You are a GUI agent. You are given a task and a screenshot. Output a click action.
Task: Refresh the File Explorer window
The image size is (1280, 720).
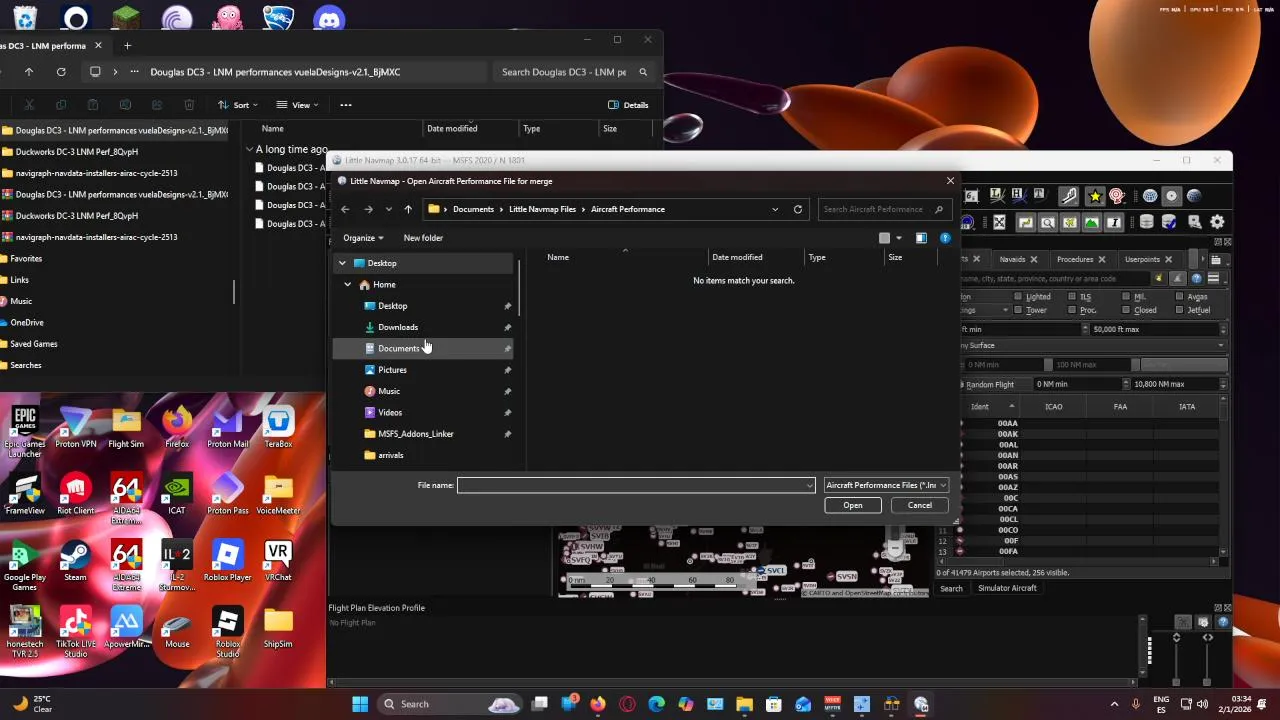[x=61, y=72]
